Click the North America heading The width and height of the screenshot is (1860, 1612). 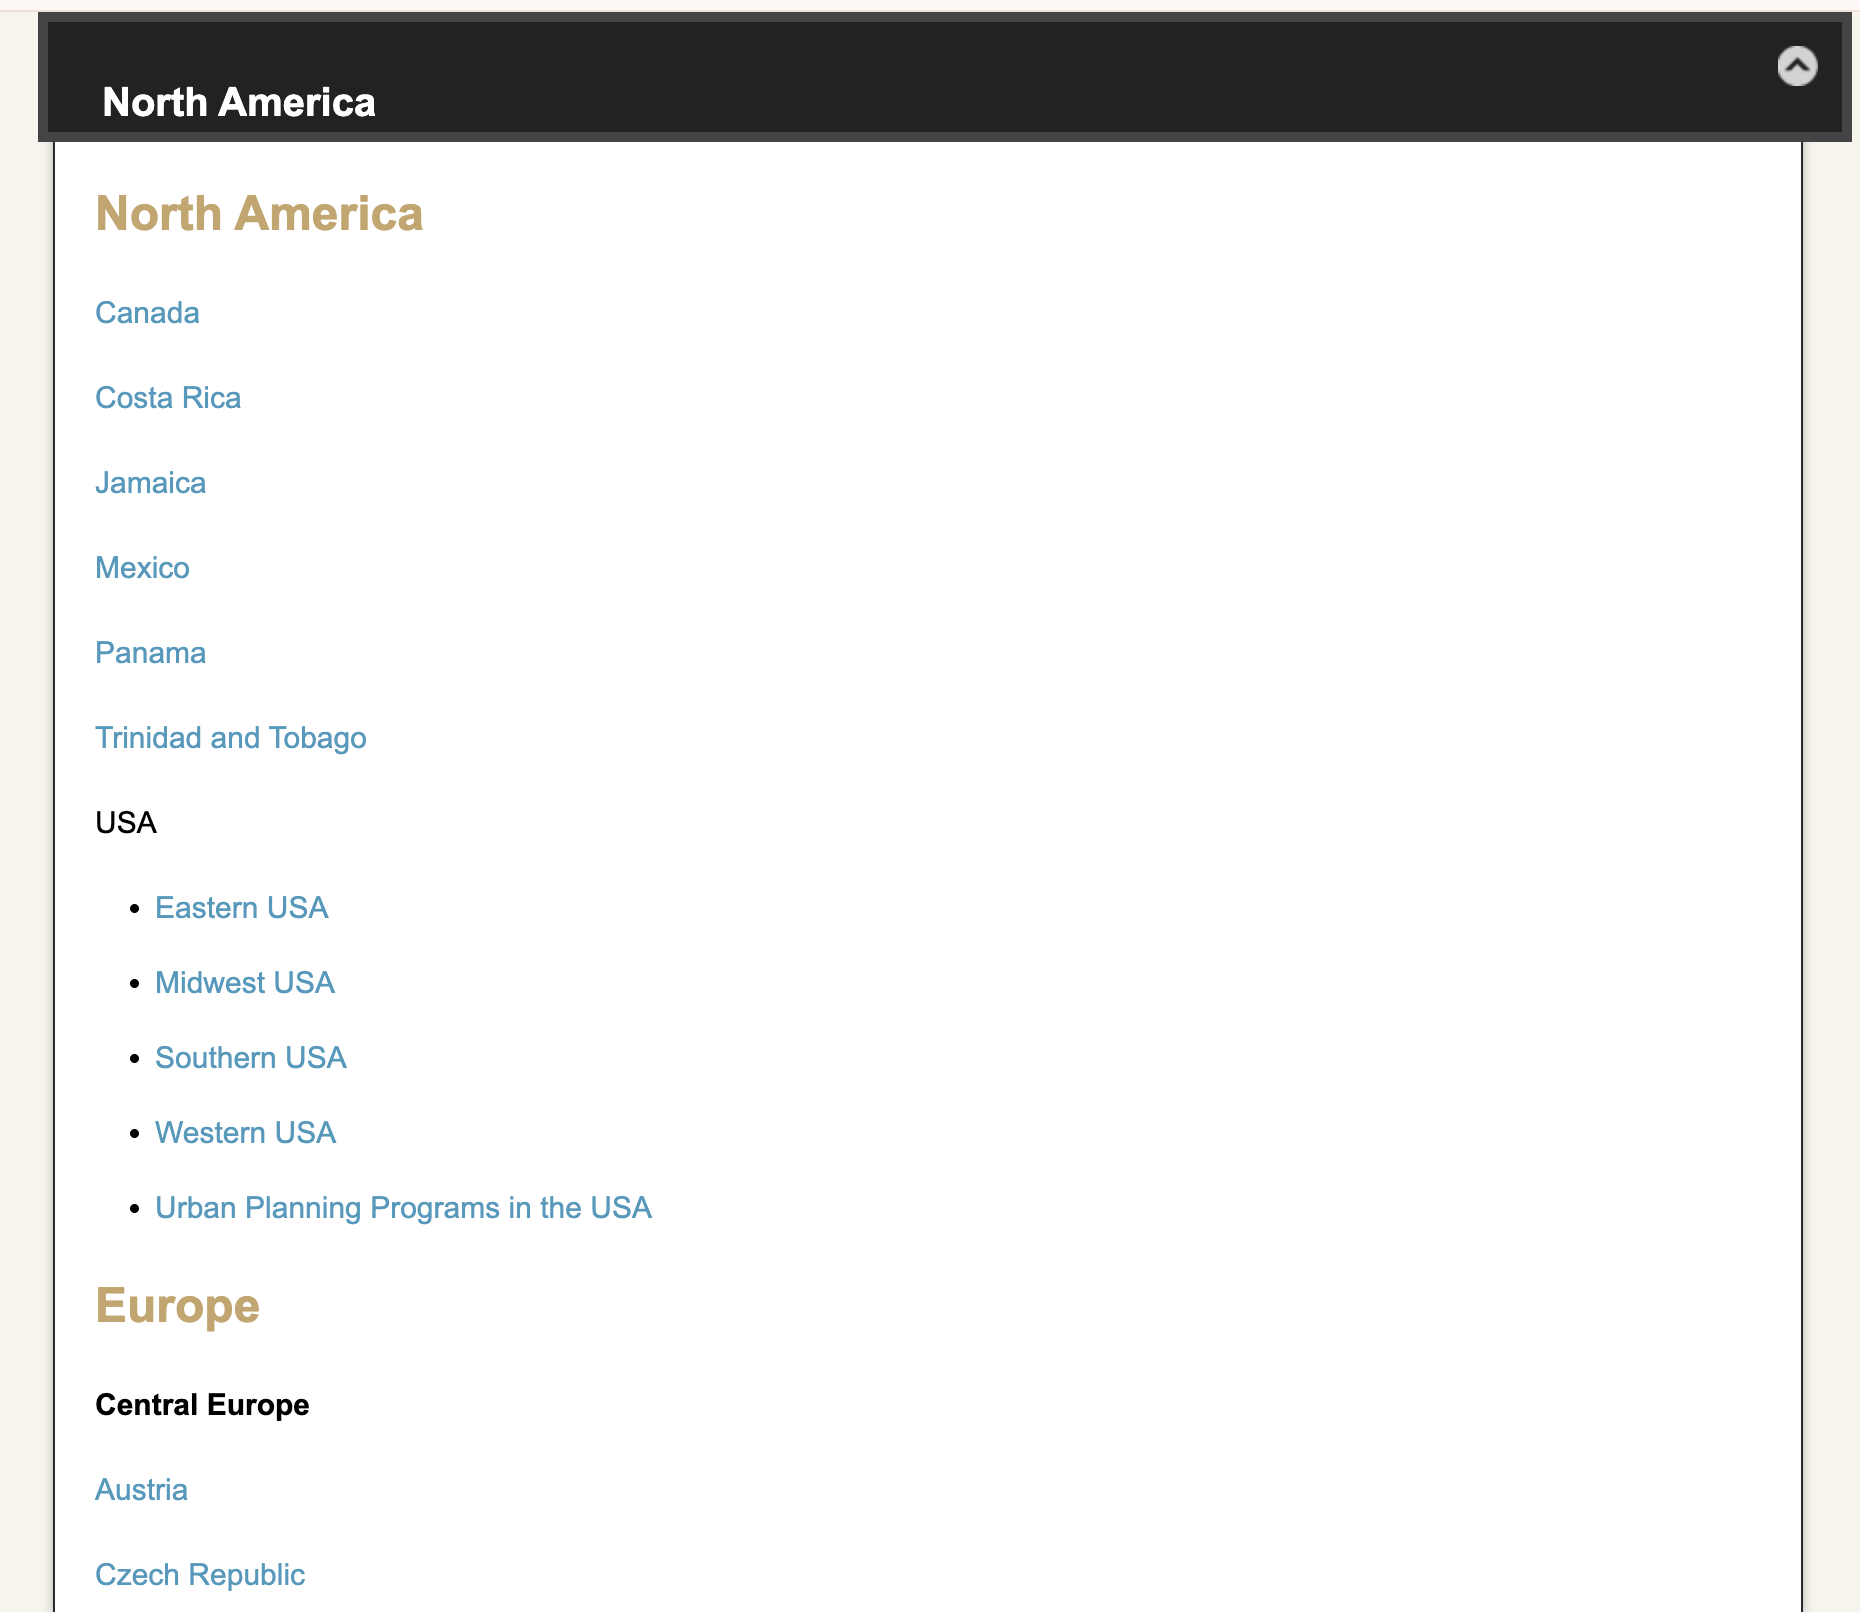click(x=259, y=213)
